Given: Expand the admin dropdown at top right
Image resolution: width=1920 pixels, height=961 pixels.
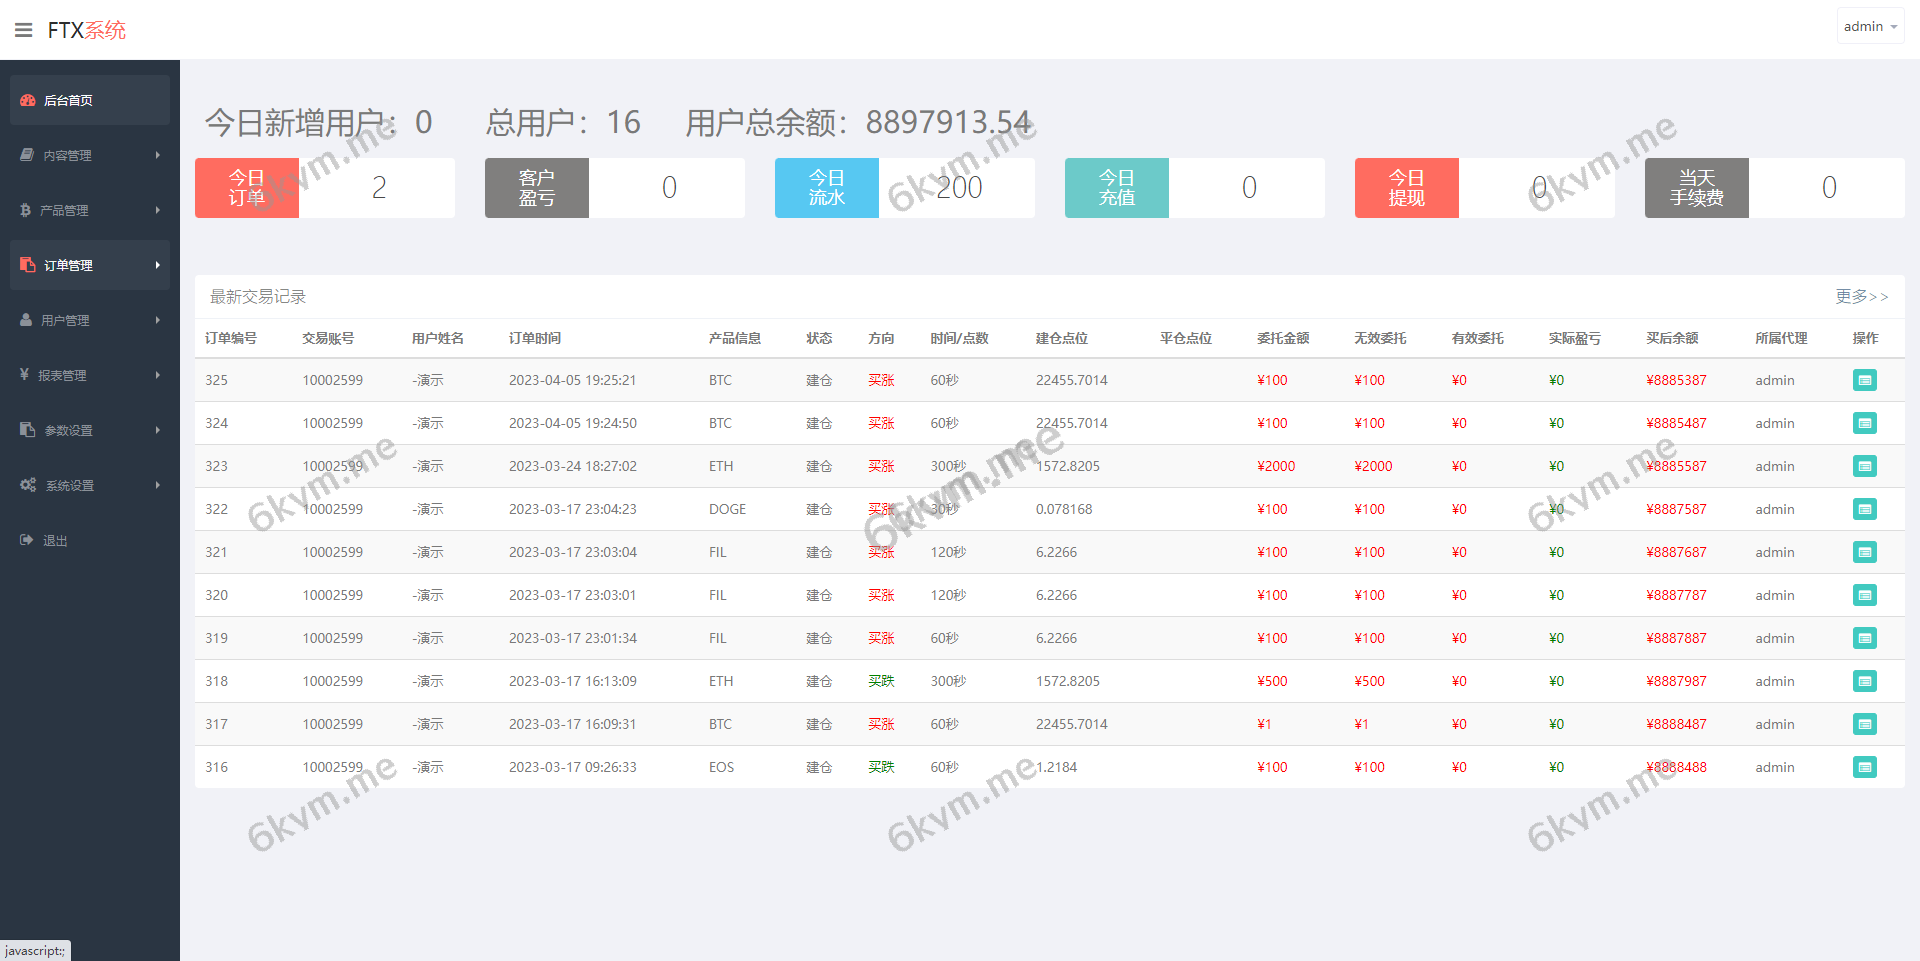Looking at the screenshot, I should coord(1869,25).
